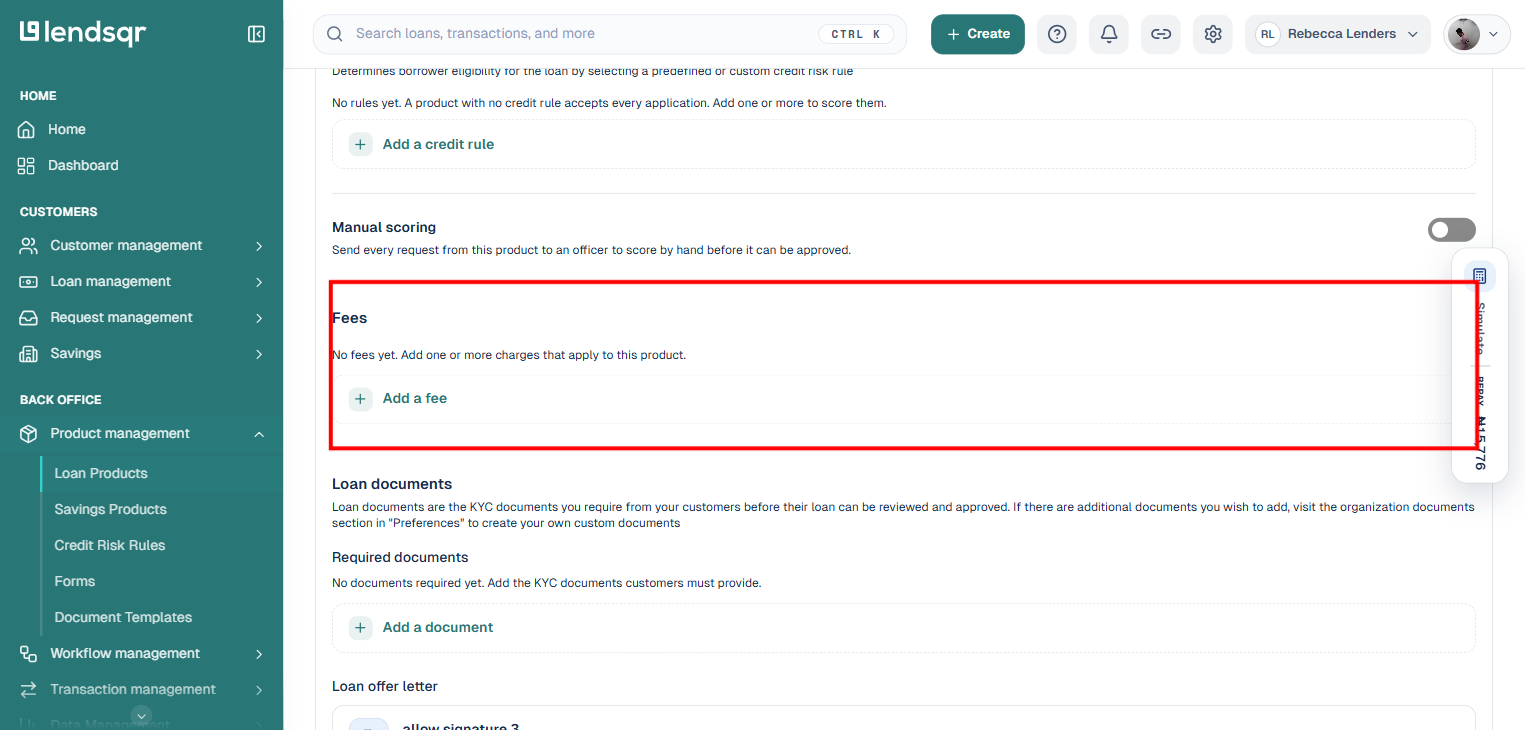Open the notifications bell
The height and width of the screenshot is (730, 1535).
tap(1109, 34)
